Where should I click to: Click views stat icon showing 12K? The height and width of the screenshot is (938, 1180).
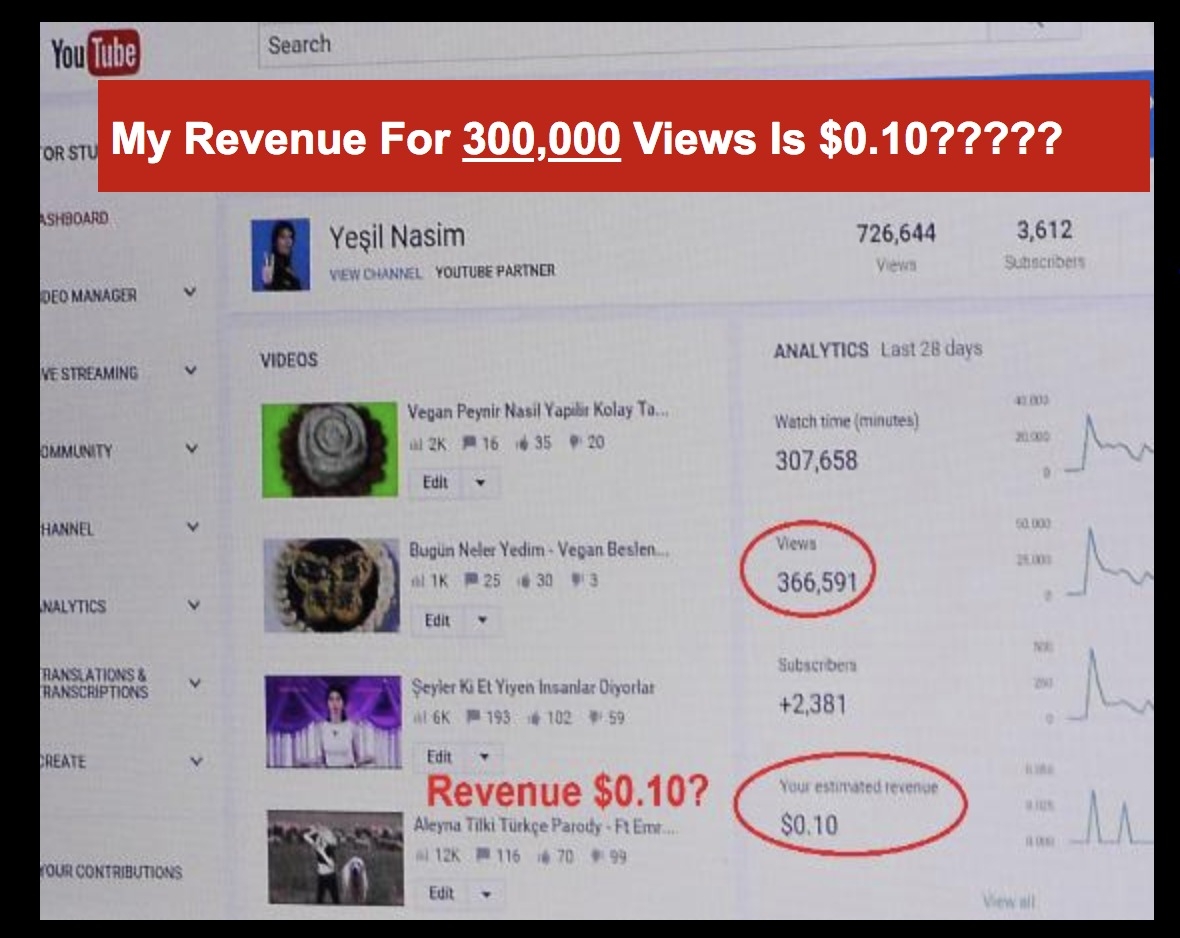pyautogui.click(x=423, y=857)
